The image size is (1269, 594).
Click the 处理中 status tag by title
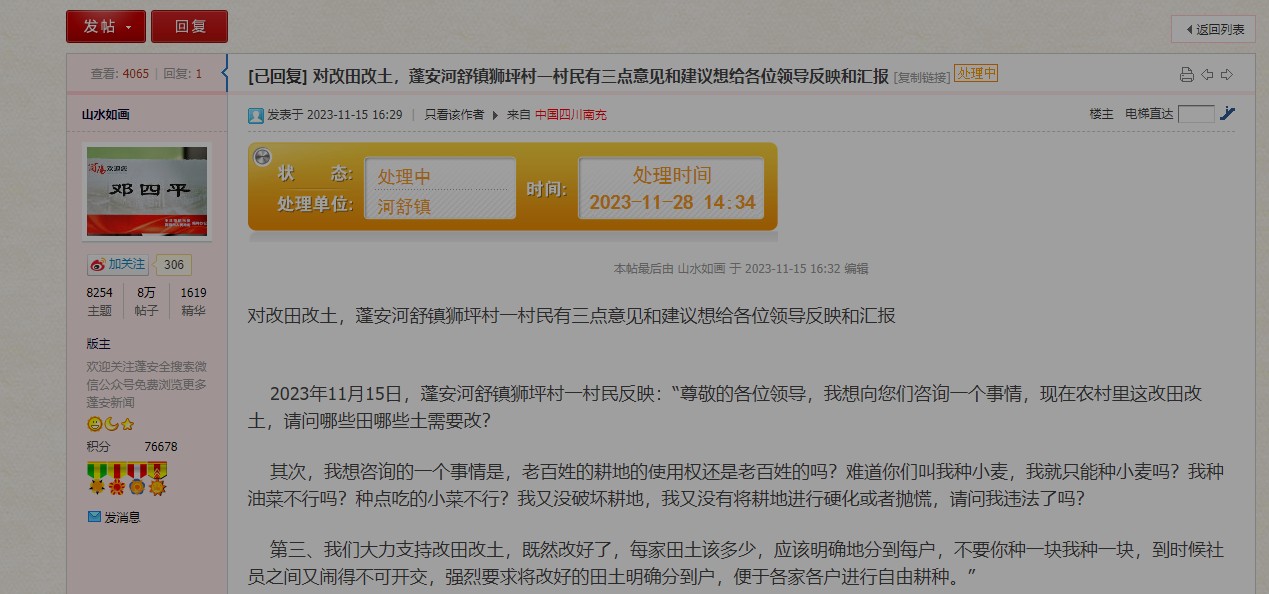click(x=975, y=74)
